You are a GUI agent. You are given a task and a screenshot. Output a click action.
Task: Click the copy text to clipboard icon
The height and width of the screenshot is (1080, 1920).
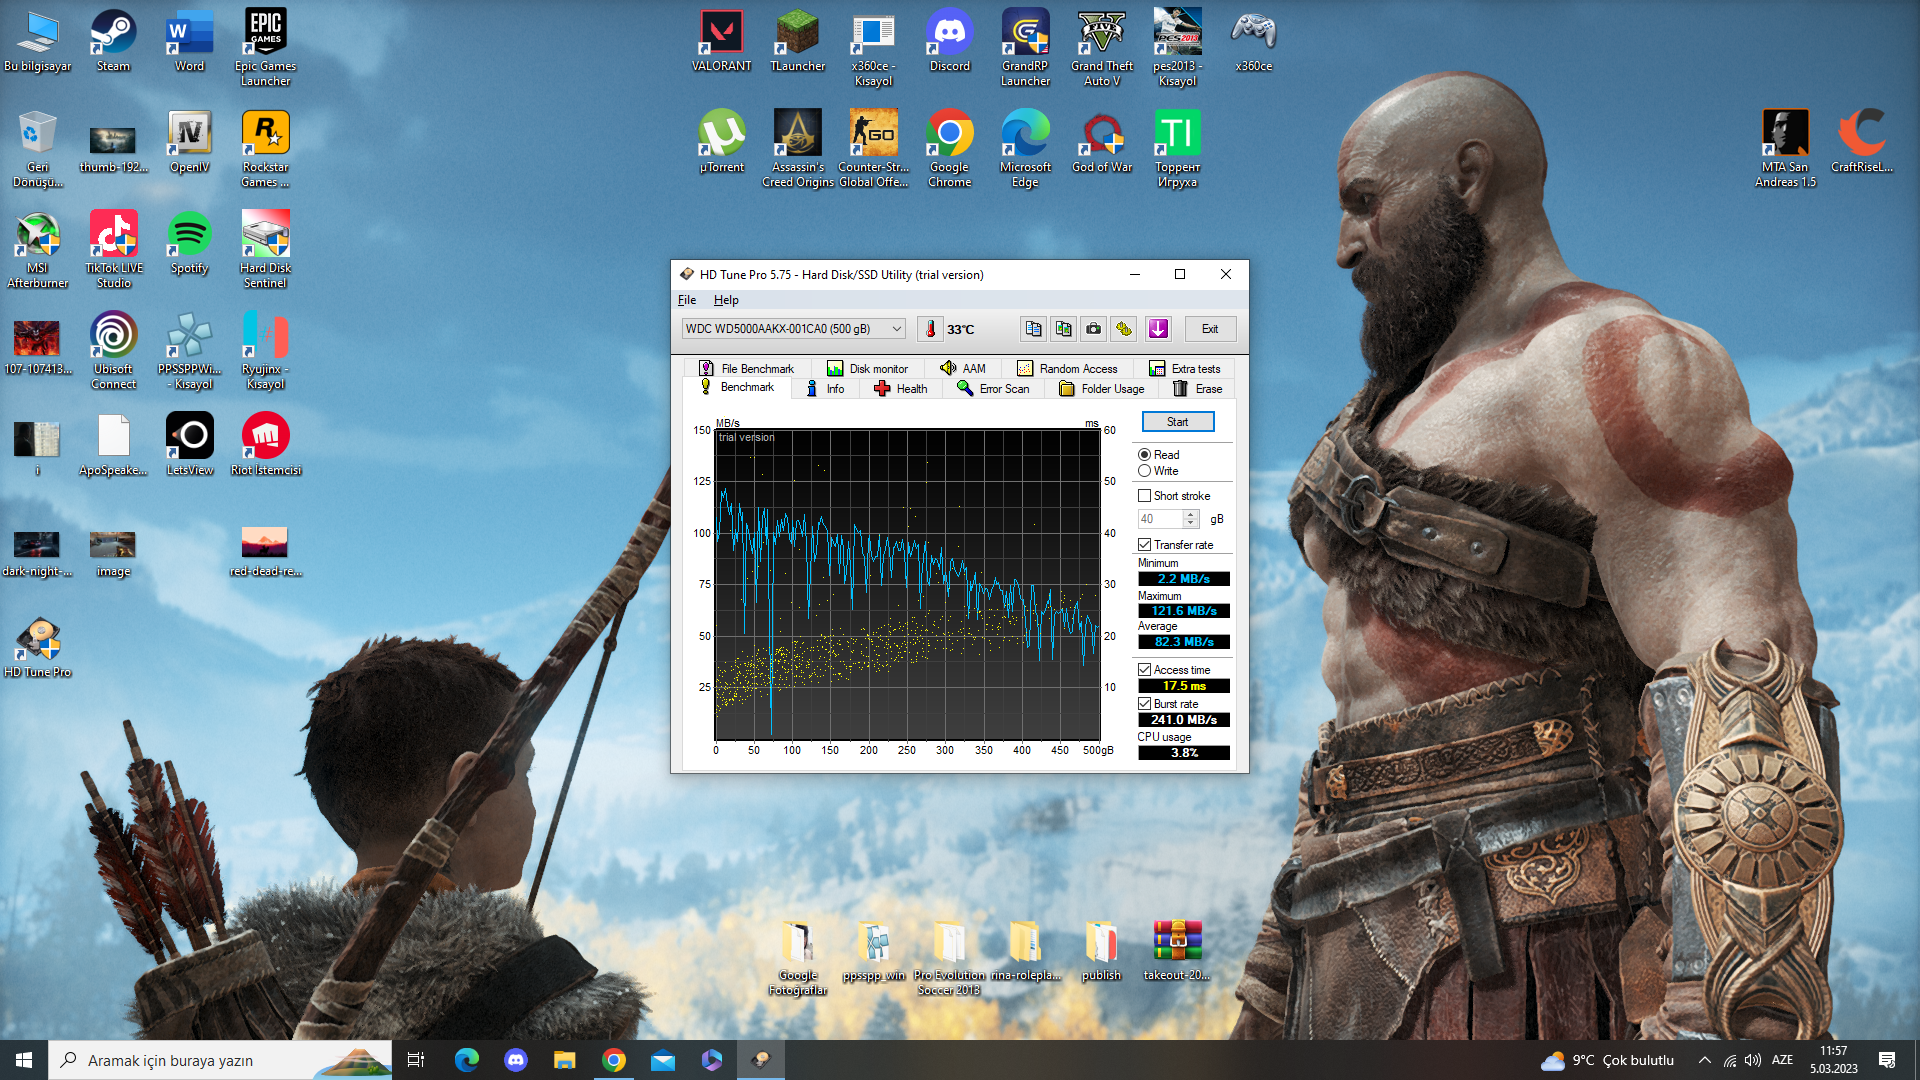click(1033, 329)
